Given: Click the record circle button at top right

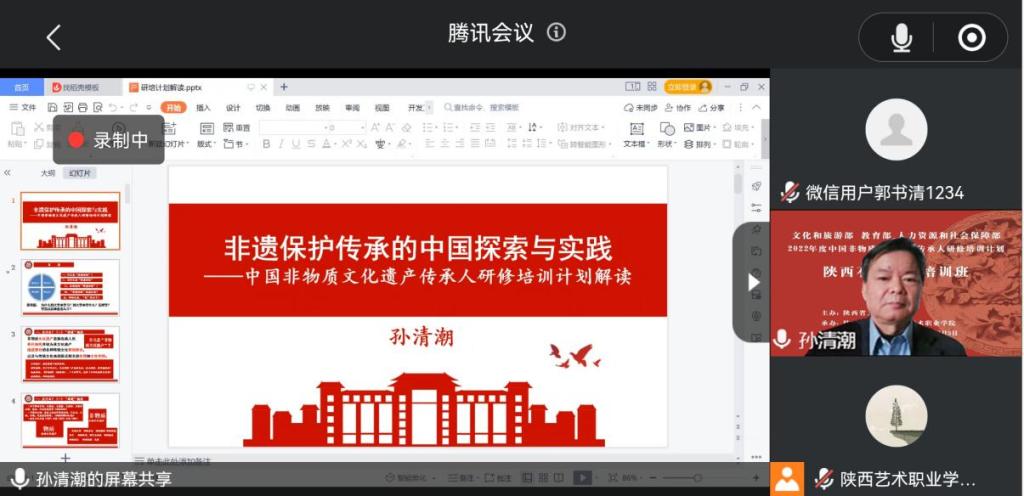Looking at the screenshot, I should tap(971, 38).
